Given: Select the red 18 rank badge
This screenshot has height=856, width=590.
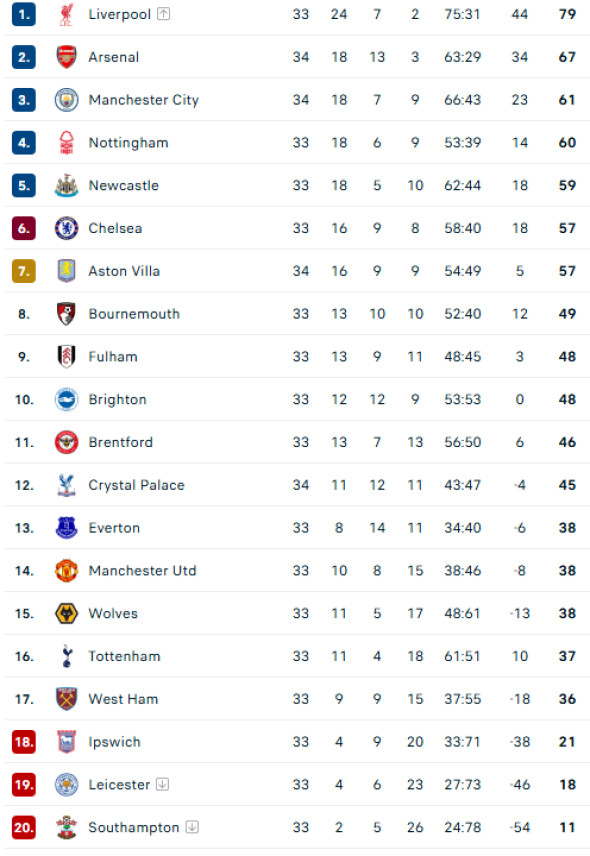Looking at the screenshot, I should (23, 742).
